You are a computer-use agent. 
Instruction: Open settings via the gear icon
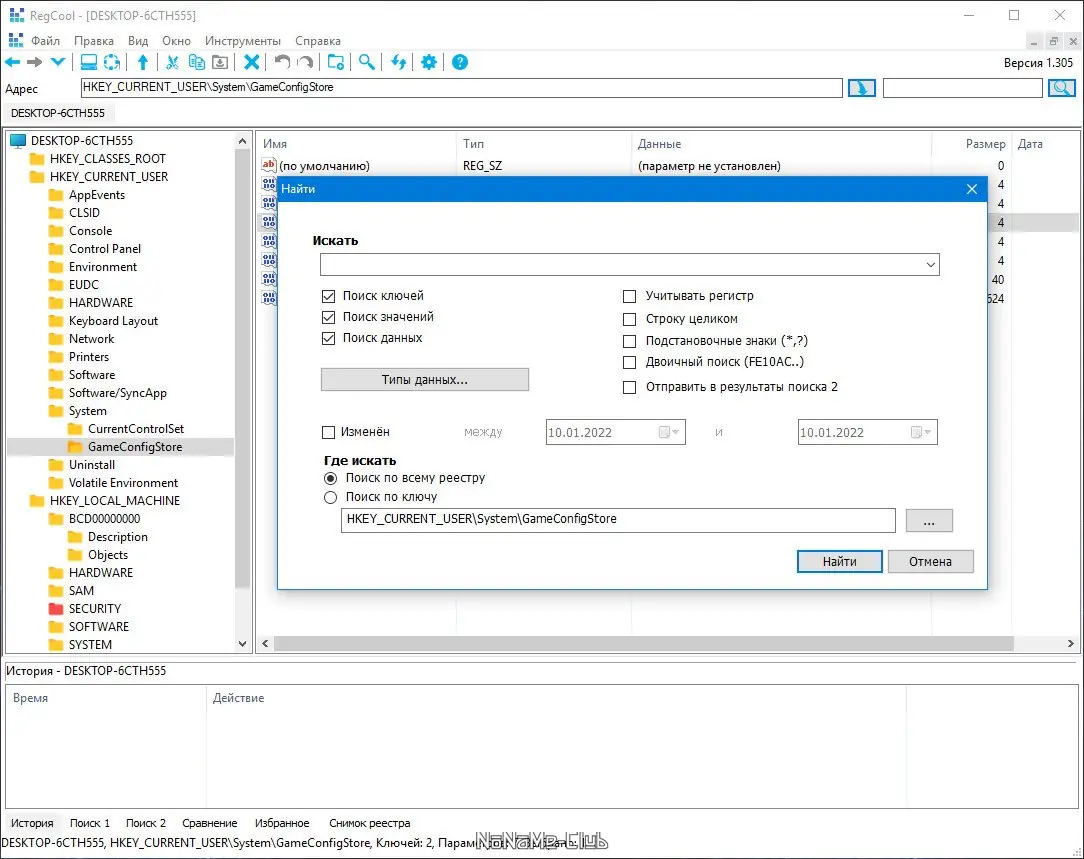429,62
